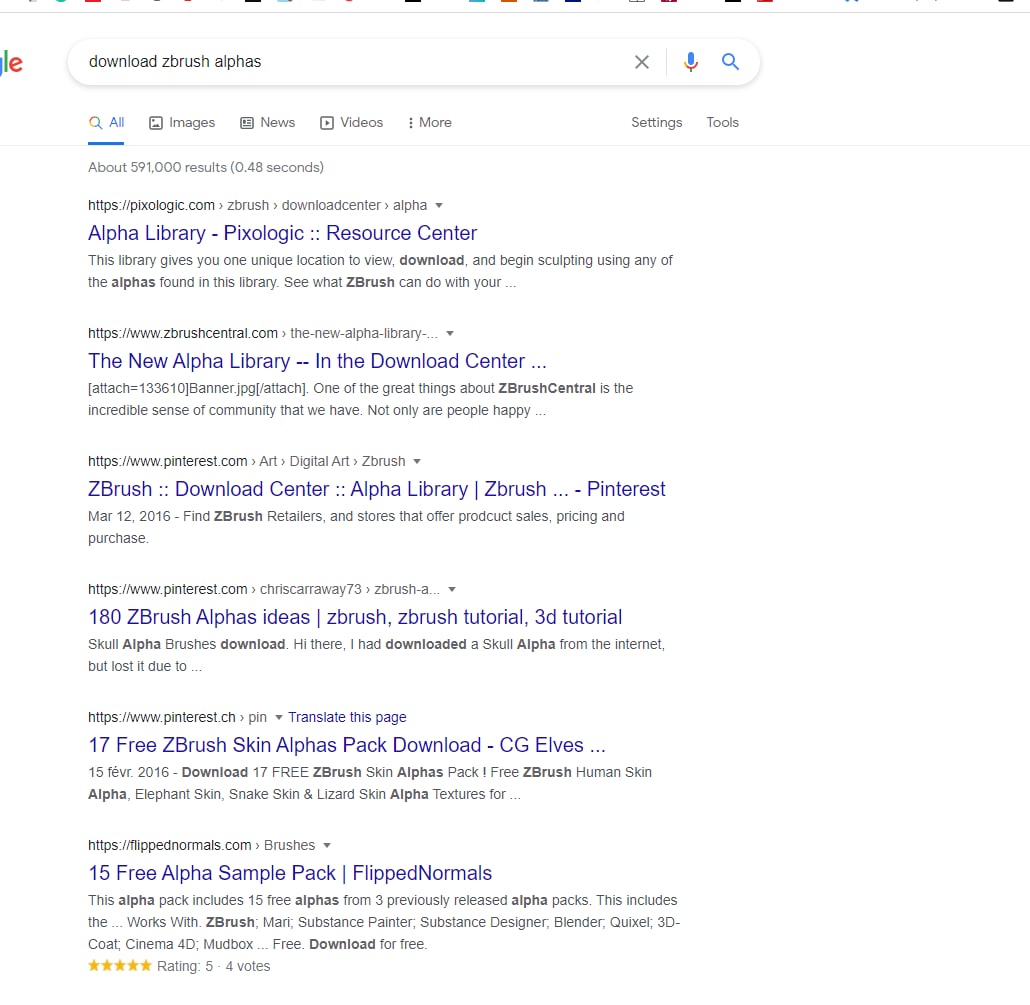Click the pixologic.com breadcrumb URL
The width and height of the screenshot is (1030, 1005).
(258, 206)
